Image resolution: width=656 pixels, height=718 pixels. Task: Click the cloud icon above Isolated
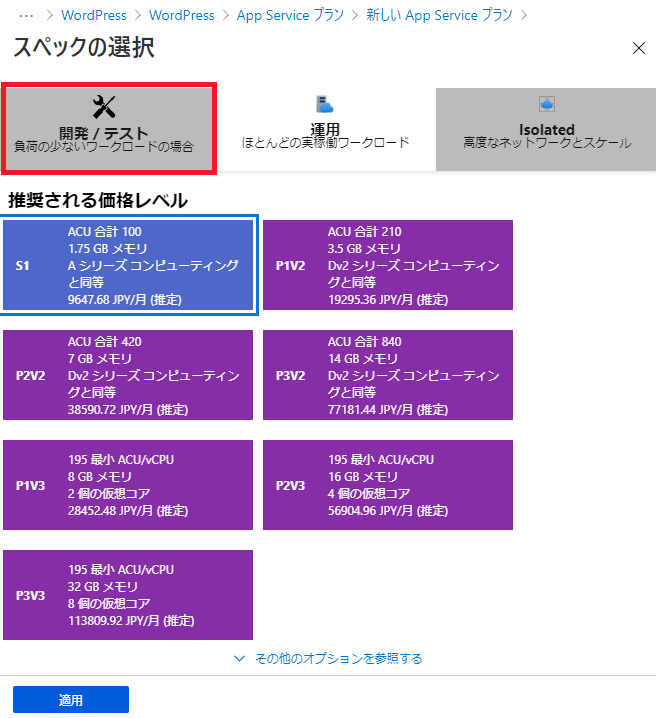[546, 104]
